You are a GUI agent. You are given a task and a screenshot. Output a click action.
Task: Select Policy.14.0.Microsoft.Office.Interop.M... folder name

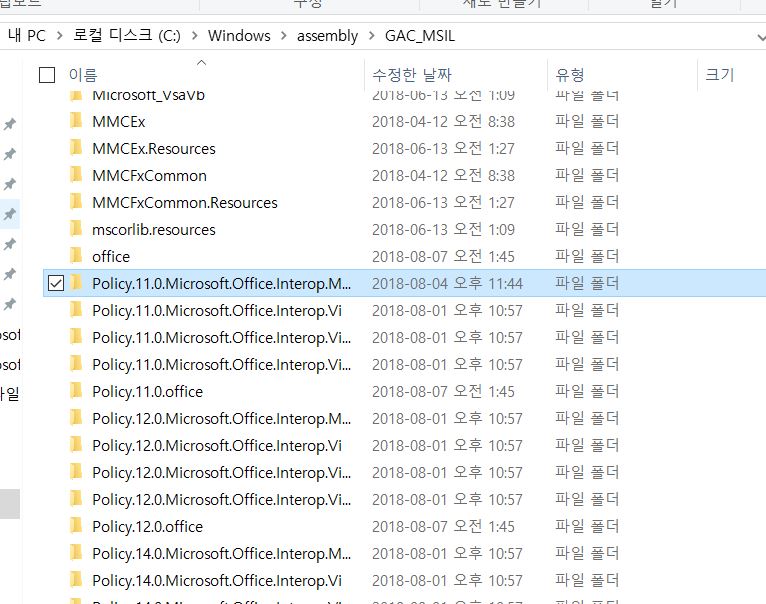pyautogui.click(x=221, y=553)
